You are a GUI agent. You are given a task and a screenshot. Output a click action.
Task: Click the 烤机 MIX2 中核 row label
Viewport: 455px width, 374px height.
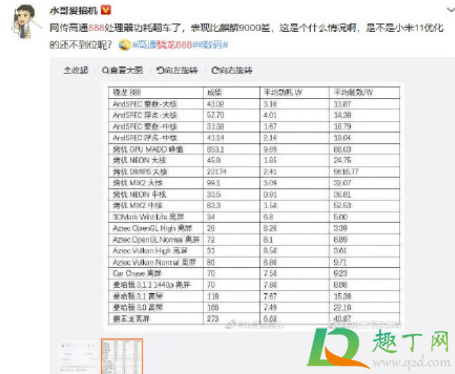(138, 206)
